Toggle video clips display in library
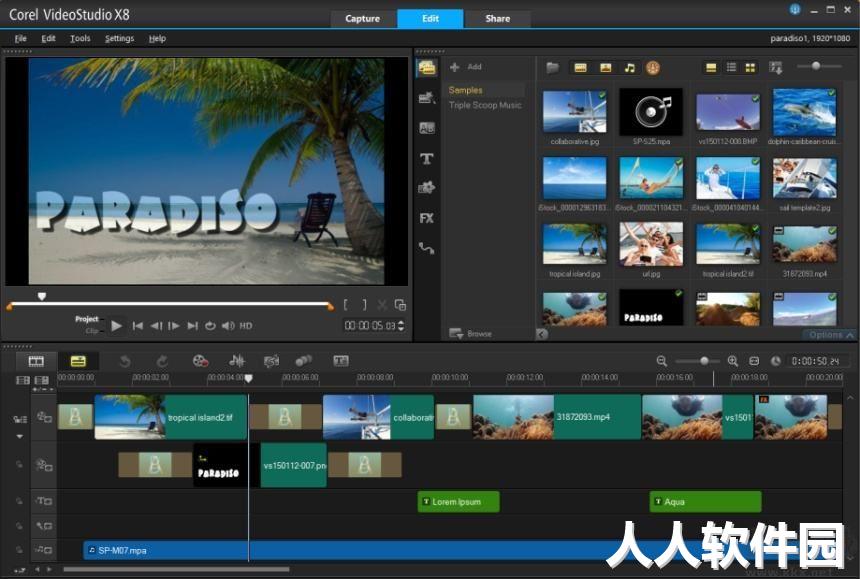 coord(580,67)
